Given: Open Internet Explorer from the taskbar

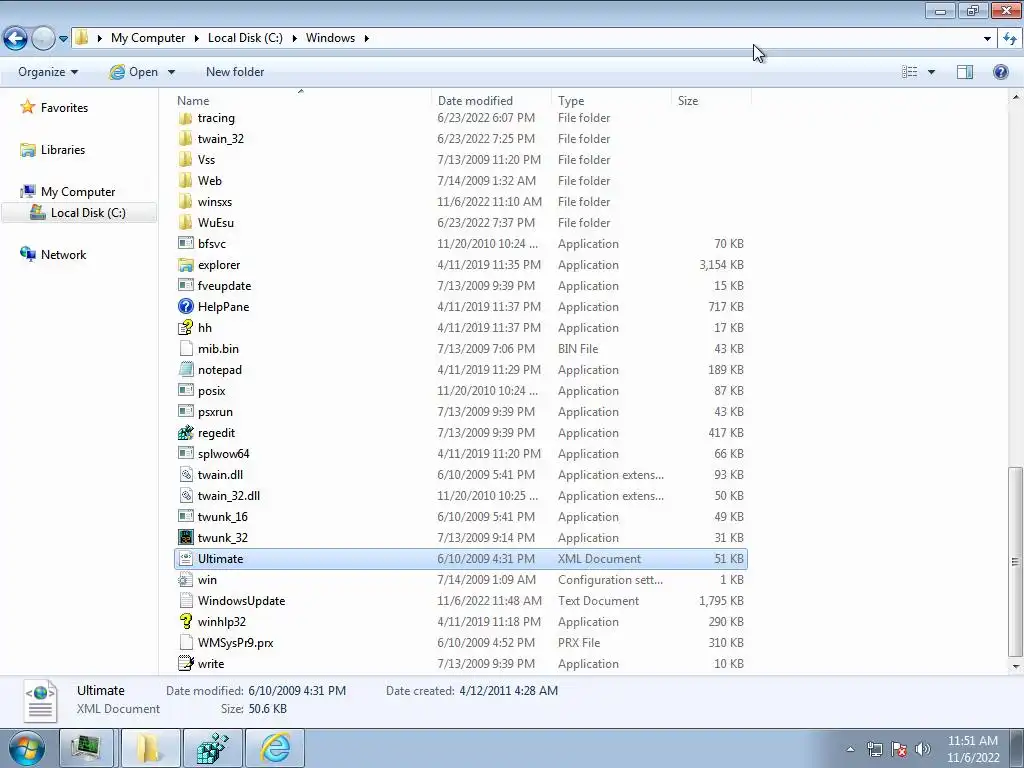Looking at the screenshot, I should pyautogui.click(x=275, y=748).
